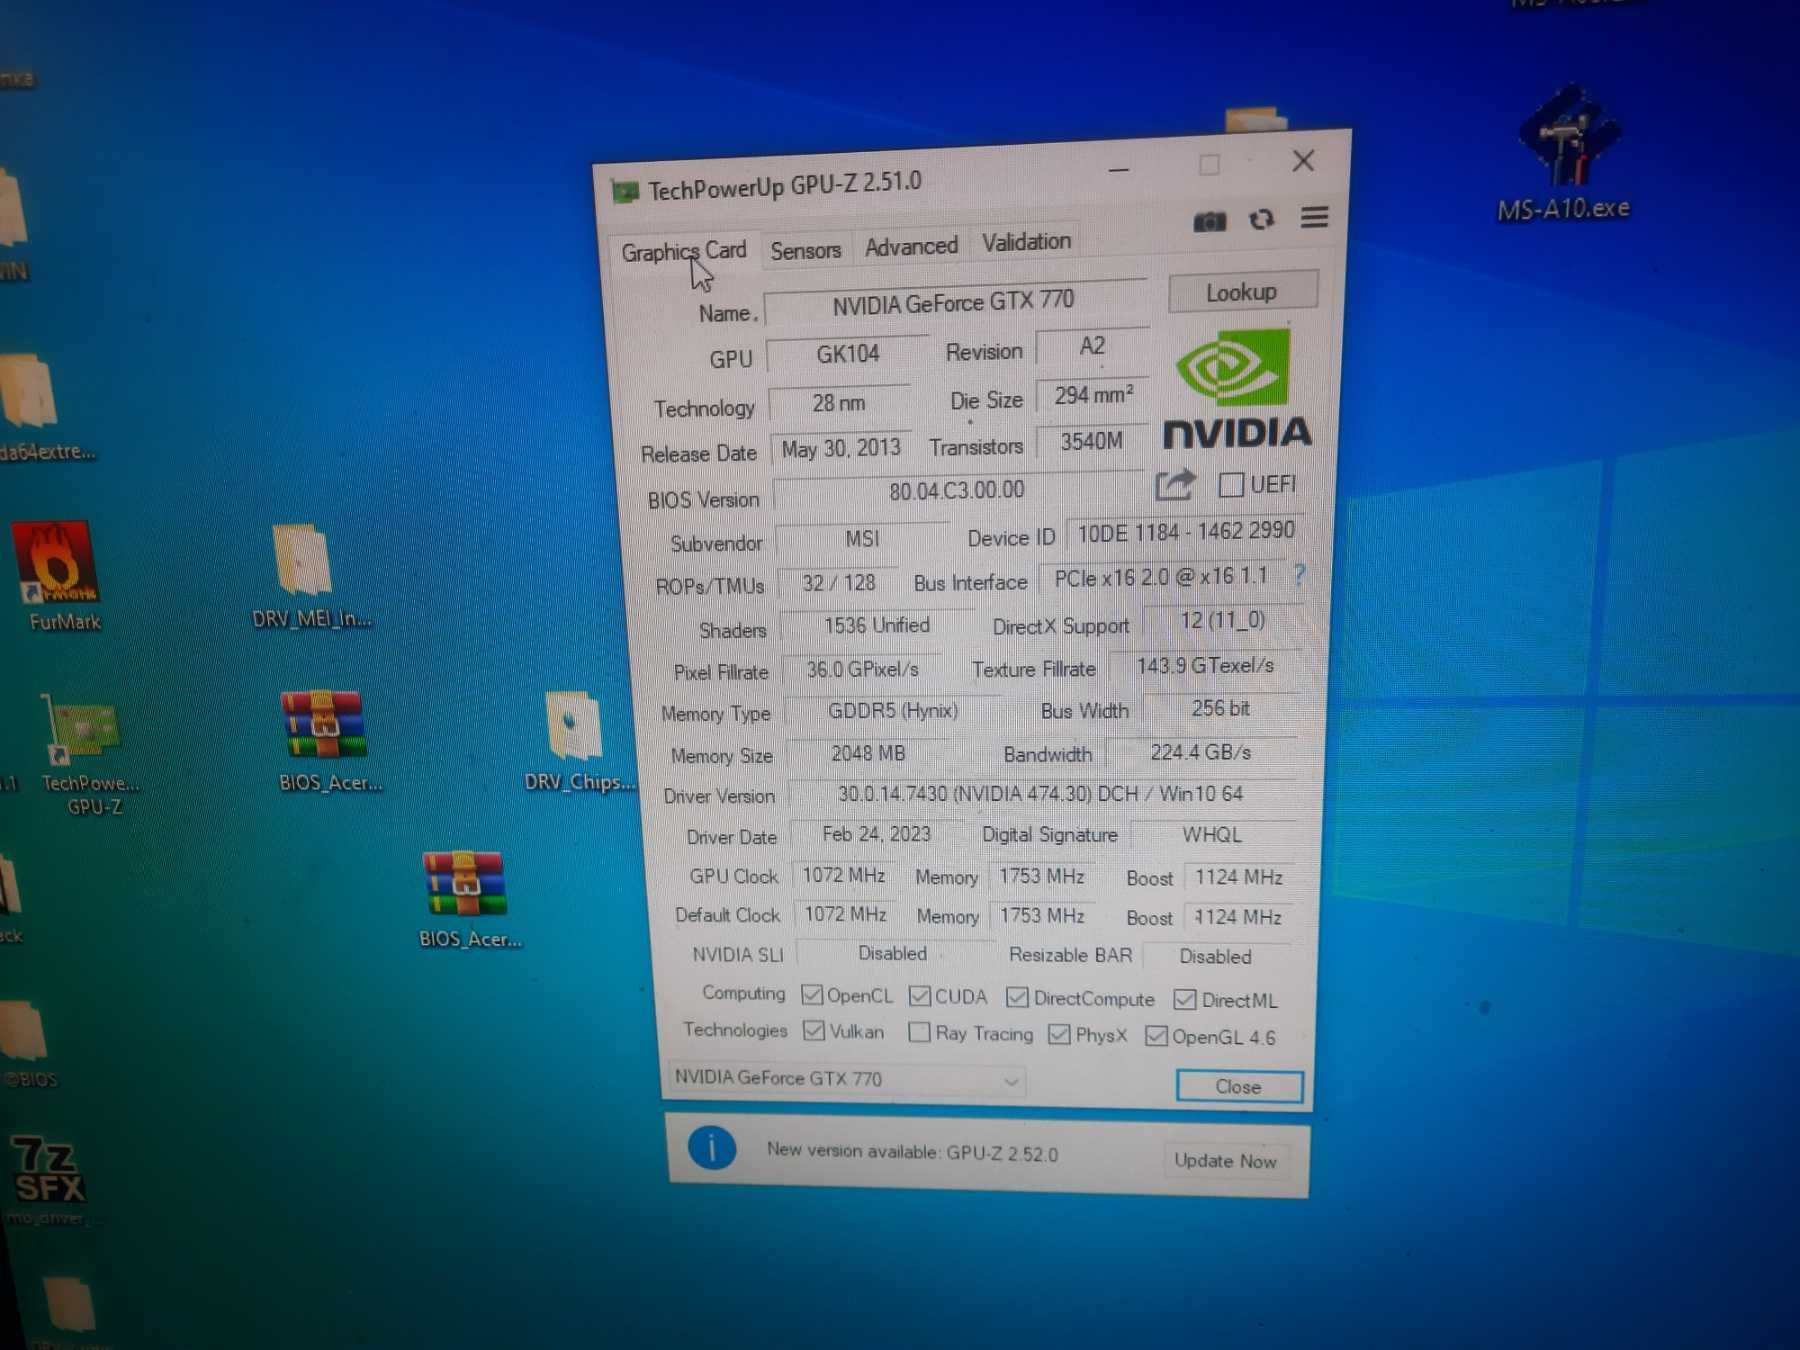This screenshot has height=1350, width=1800.
Task: Toggle the Ray Tracing checkbox
Action: [919, 1032]
